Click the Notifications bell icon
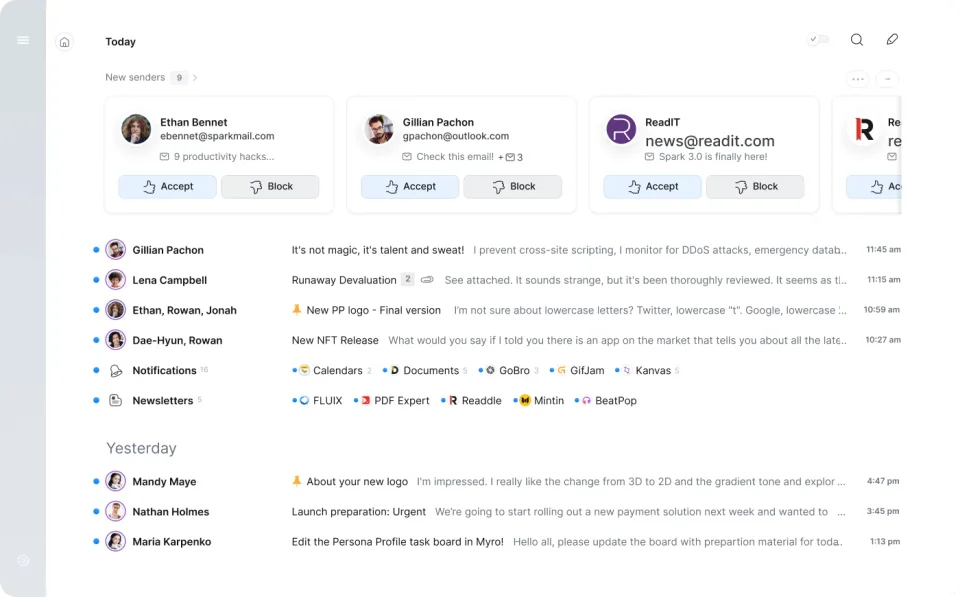Viewport: 960px width, 597px height. click(115, 370)
